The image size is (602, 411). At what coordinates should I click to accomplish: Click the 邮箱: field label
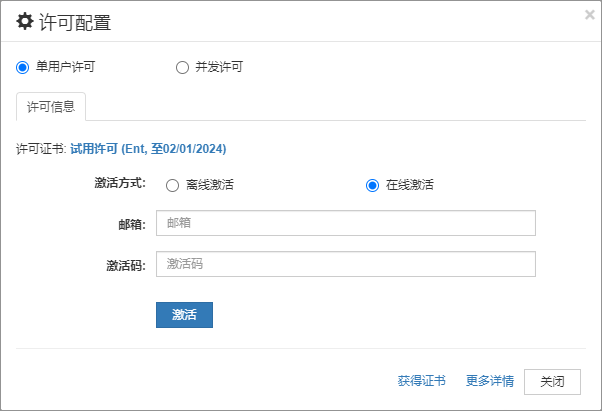click(x=132, y=224)
